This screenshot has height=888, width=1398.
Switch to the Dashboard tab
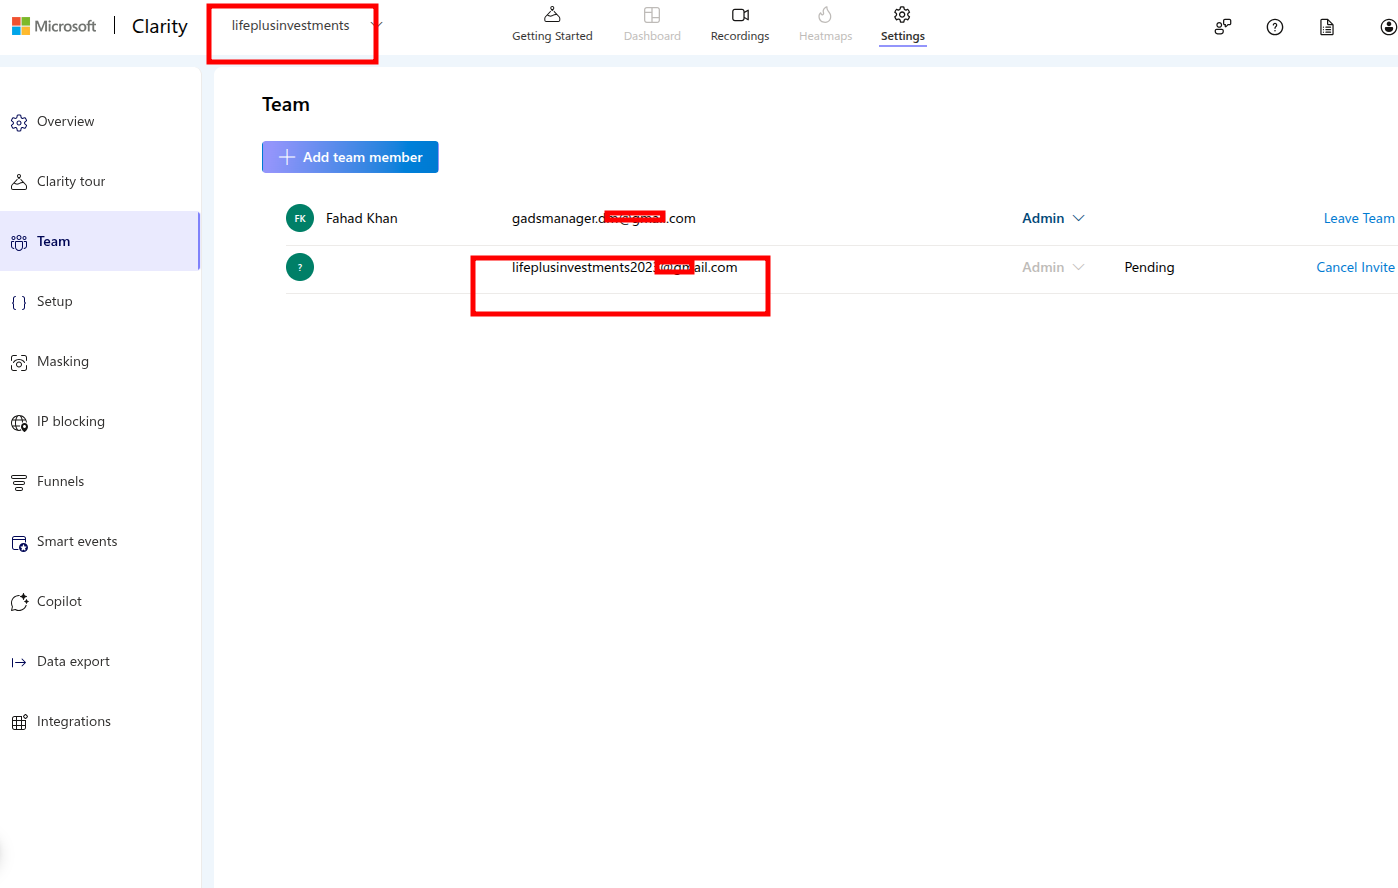pyautogui.click(x=652, y=25)
